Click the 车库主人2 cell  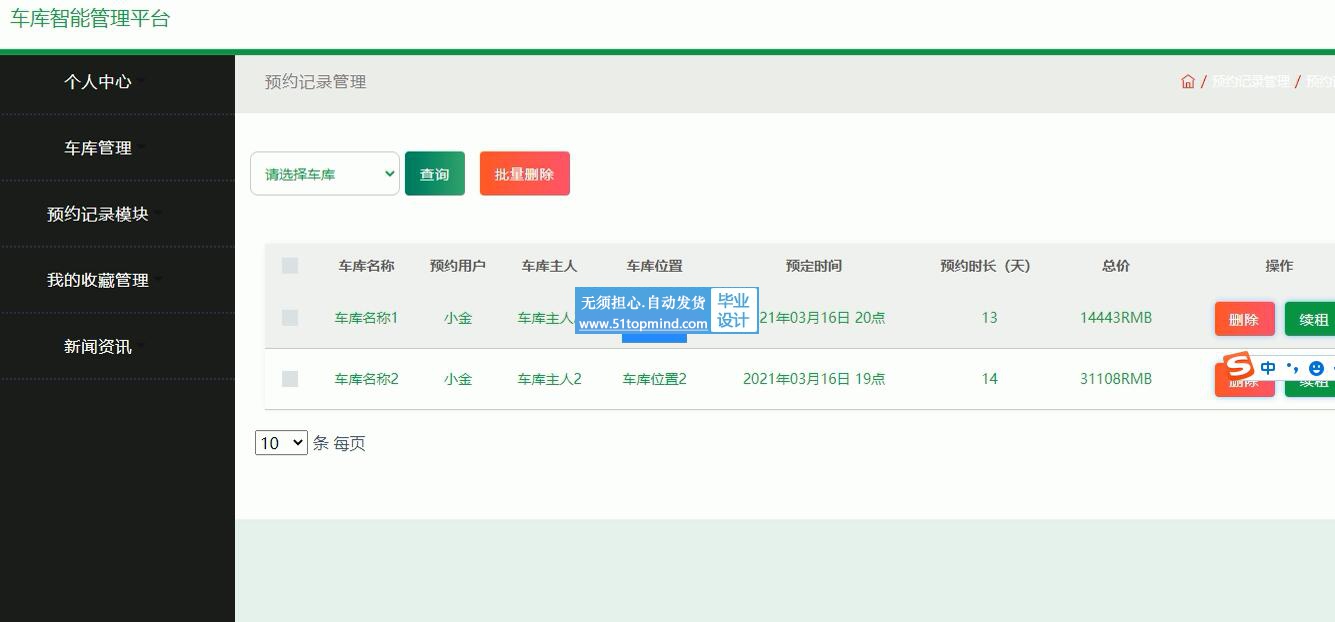click(x=550, y=379)
